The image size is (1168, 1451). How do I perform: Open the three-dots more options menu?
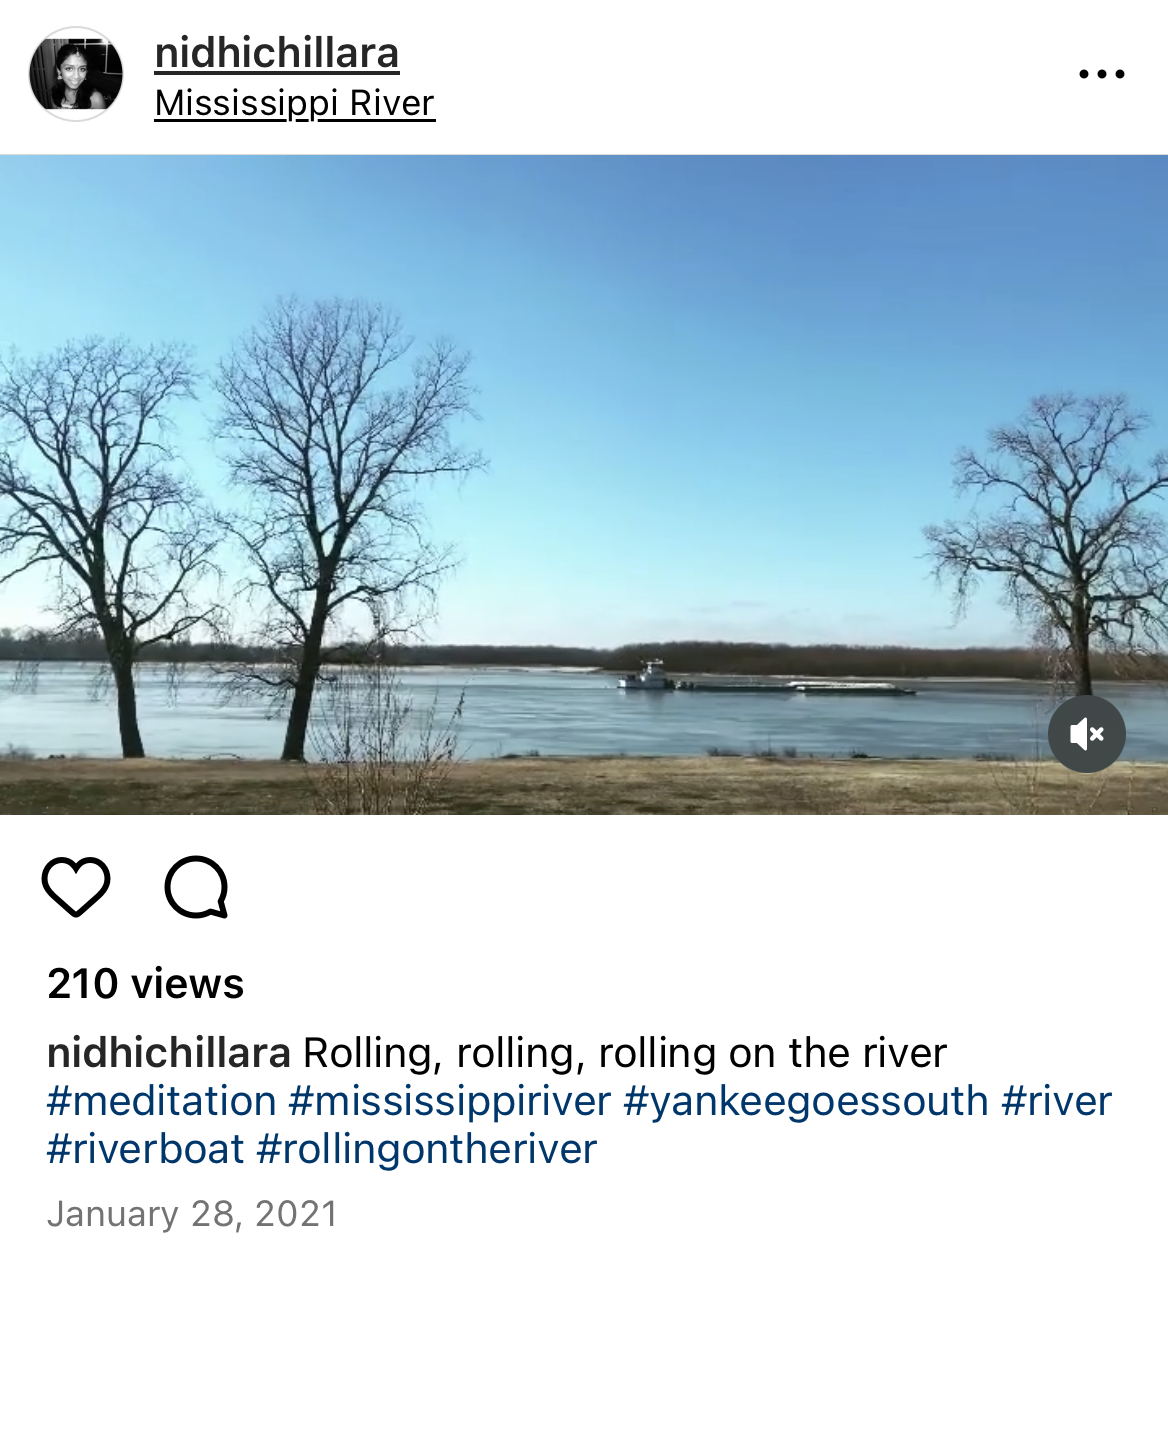pos(1102,74)
